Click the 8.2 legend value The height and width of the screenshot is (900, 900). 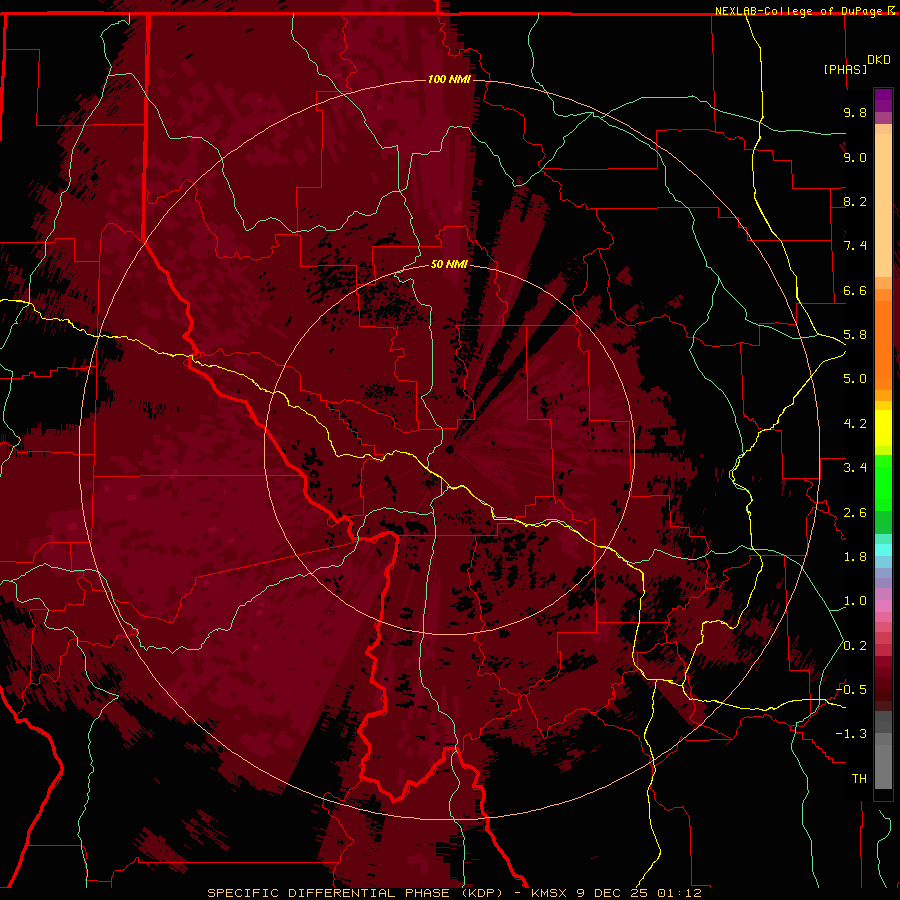click(x=855, y=201)
